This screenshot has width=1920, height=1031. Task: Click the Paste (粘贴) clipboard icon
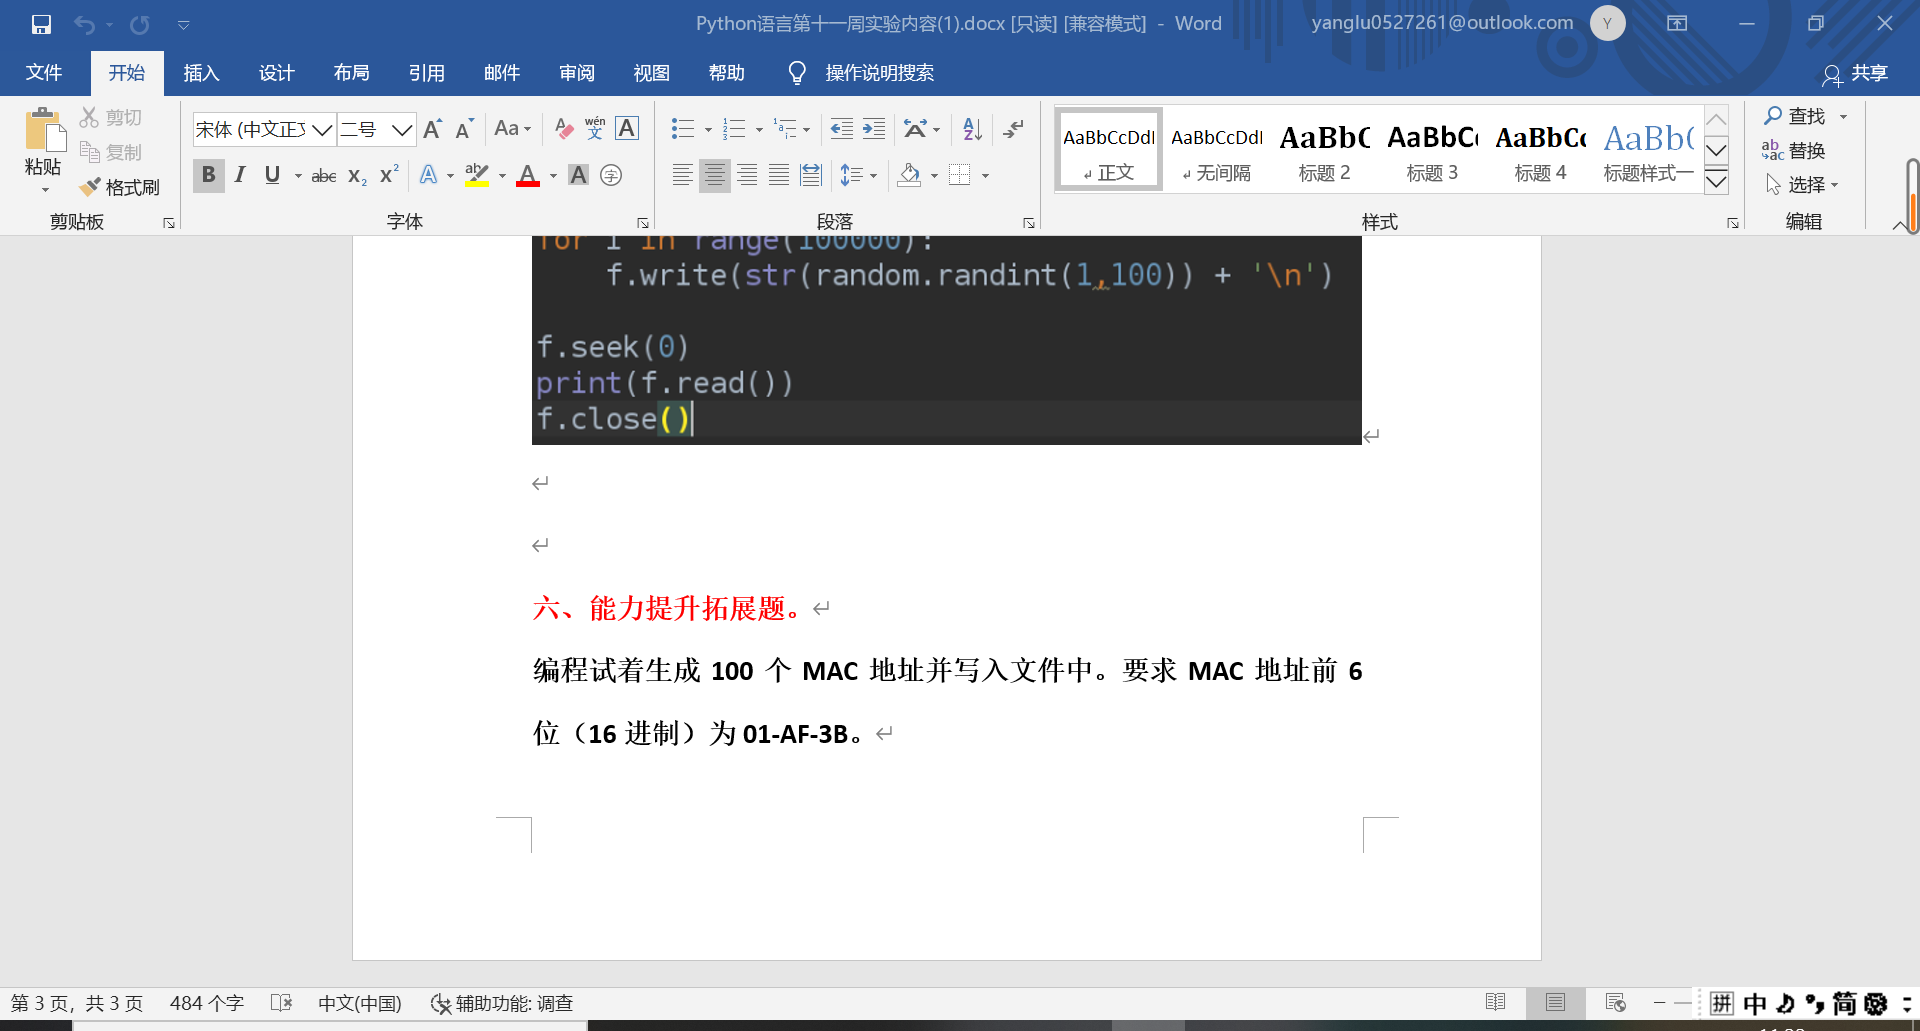click(43, 131)
